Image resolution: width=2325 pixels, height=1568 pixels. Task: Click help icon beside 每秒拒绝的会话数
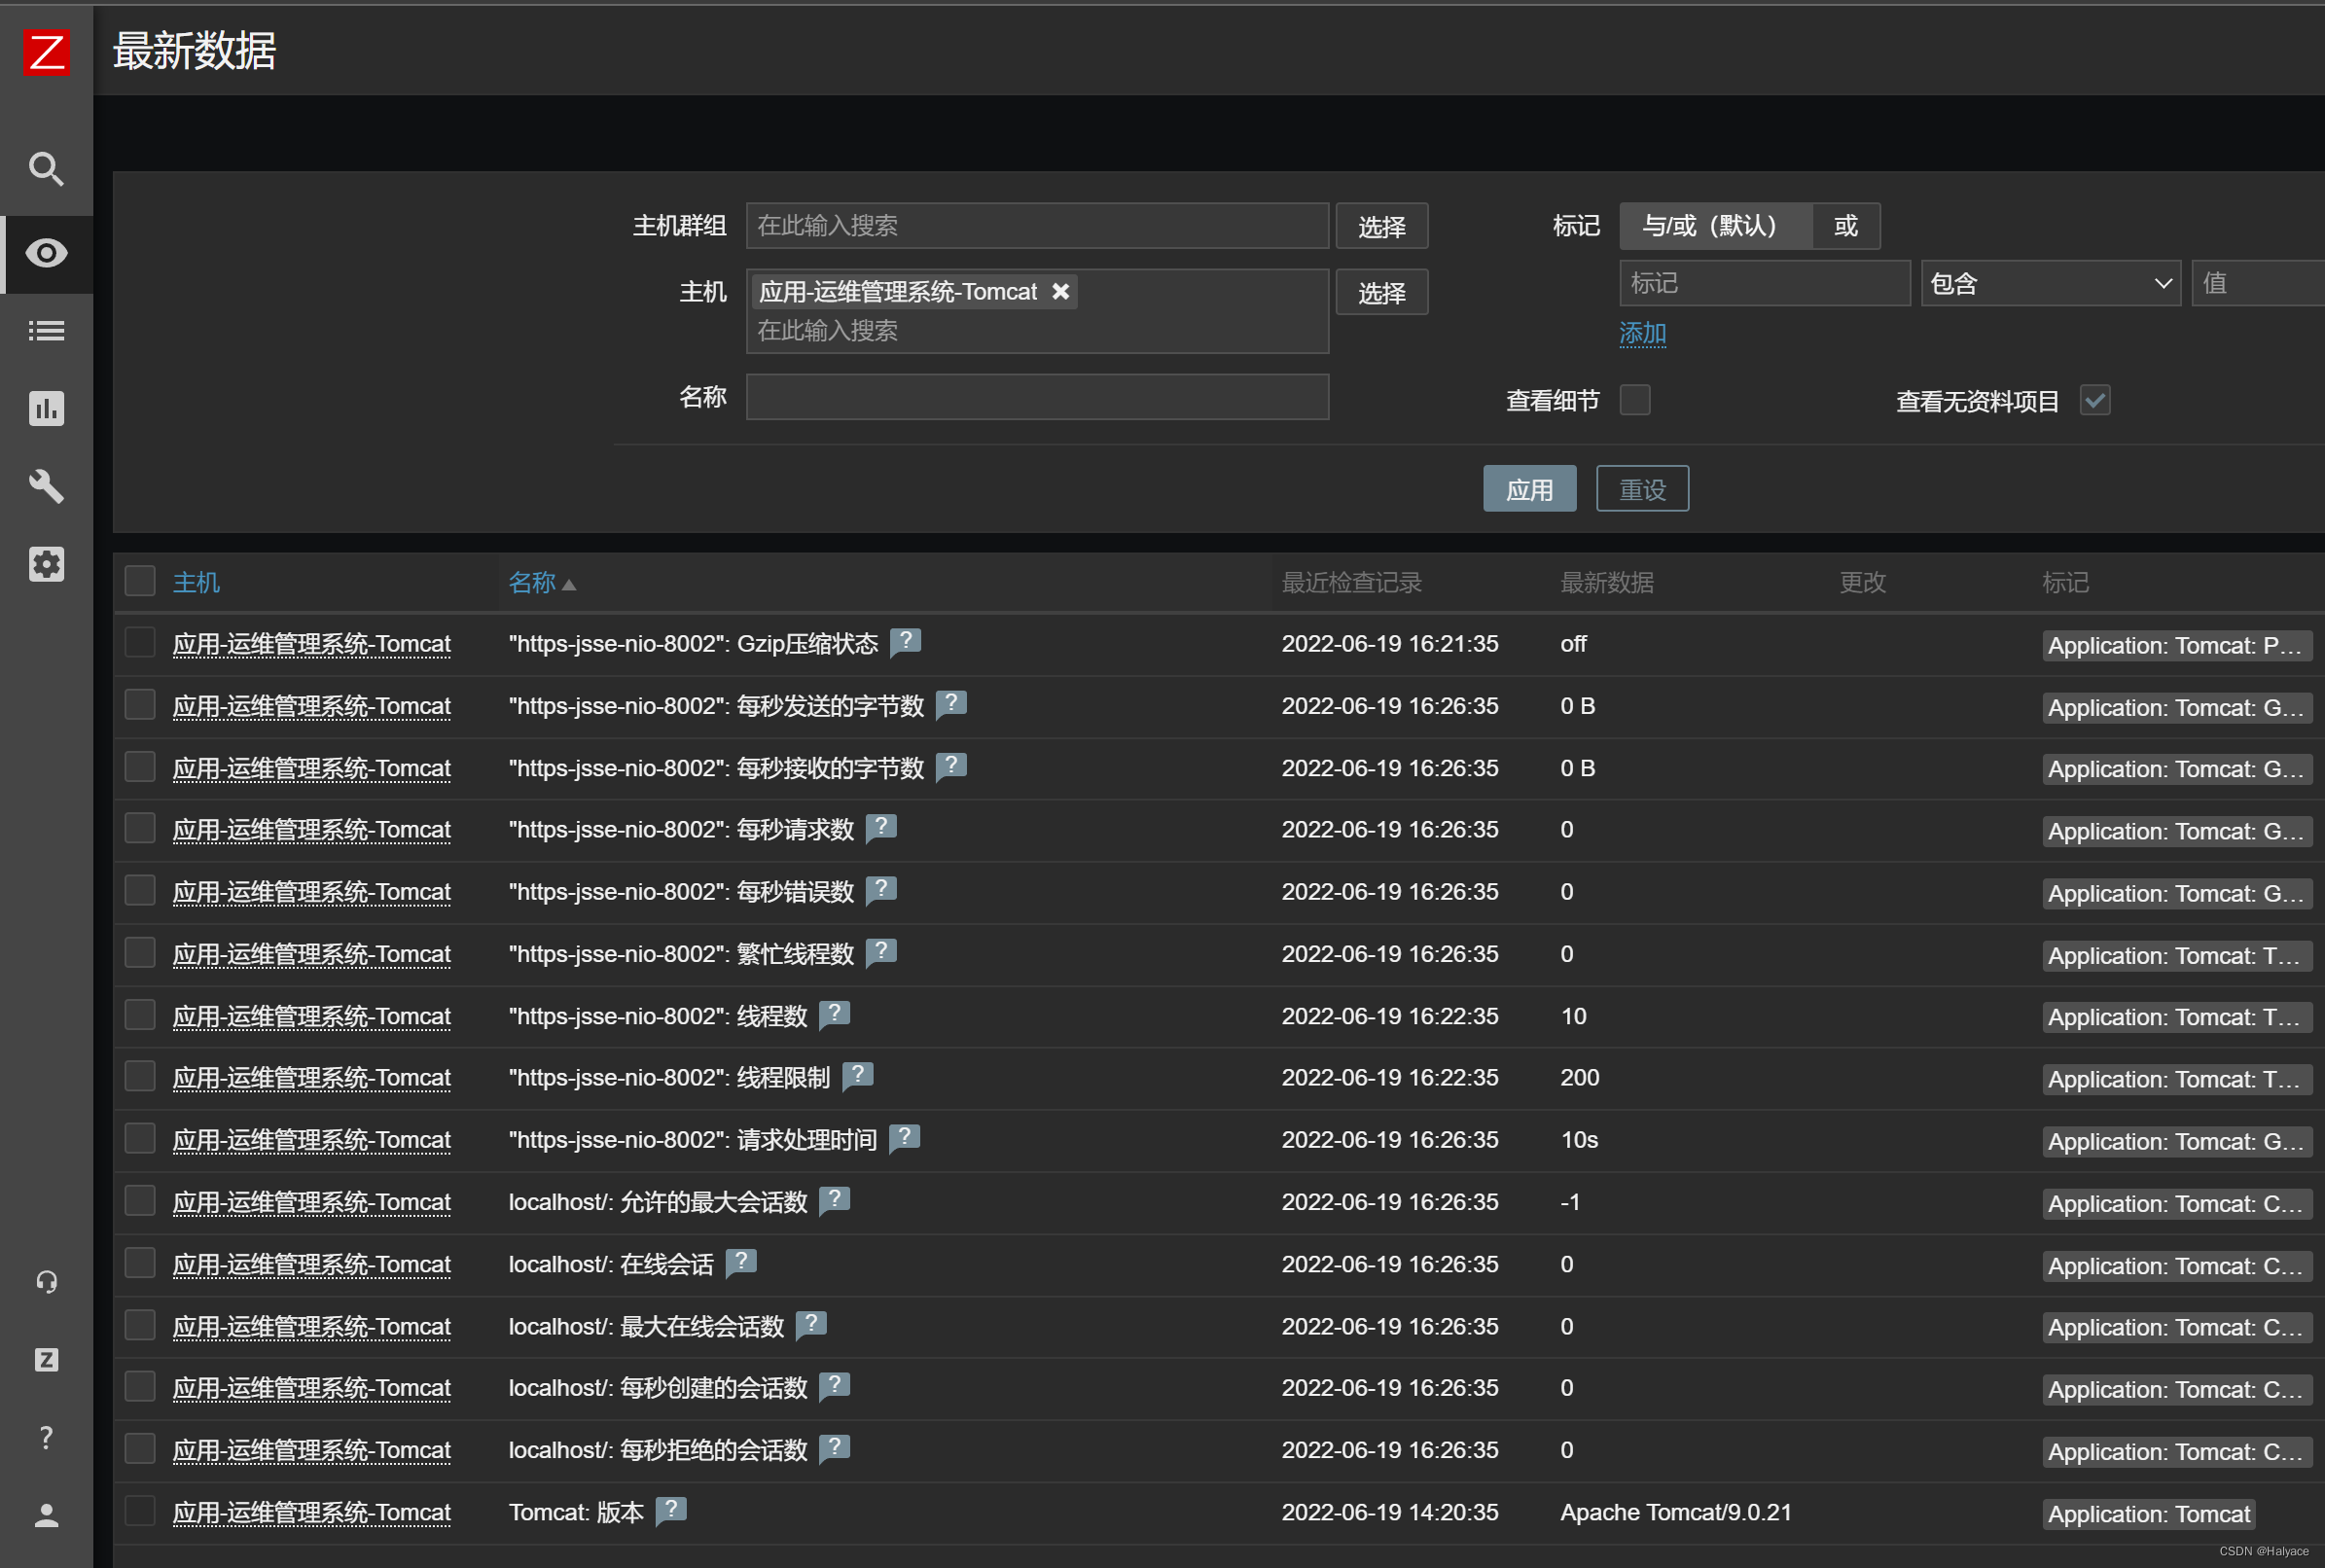(x=834, y=1448)
